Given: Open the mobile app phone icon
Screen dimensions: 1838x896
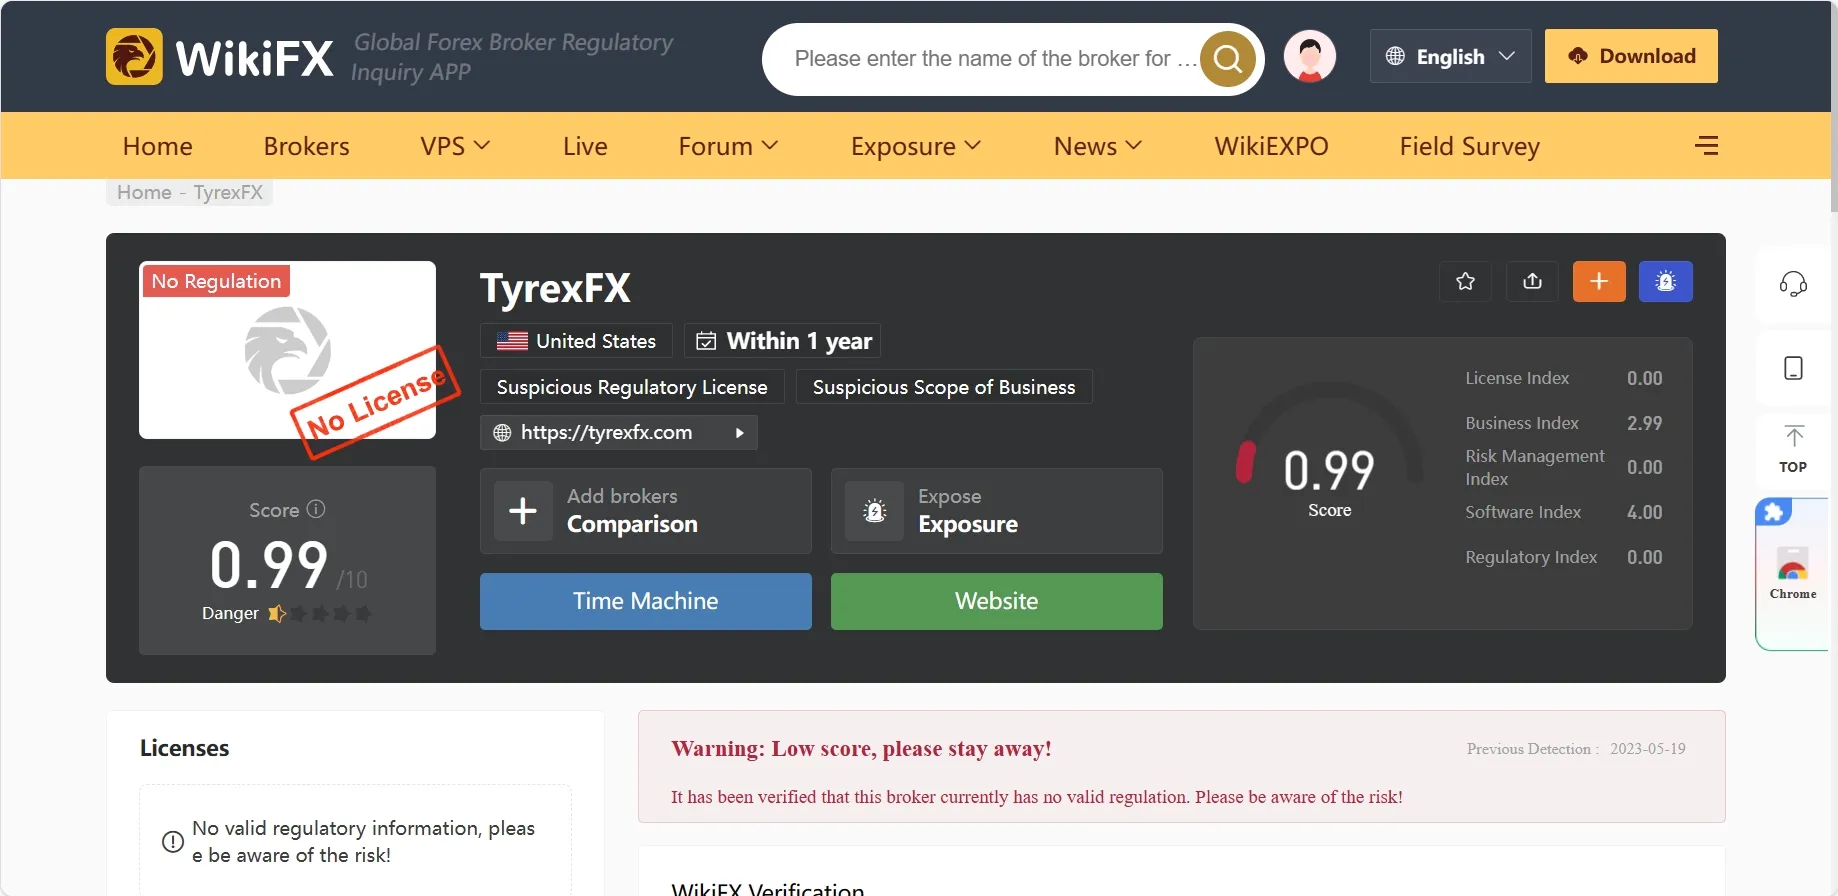Looking at the screenshot, I should [1794, 368].
